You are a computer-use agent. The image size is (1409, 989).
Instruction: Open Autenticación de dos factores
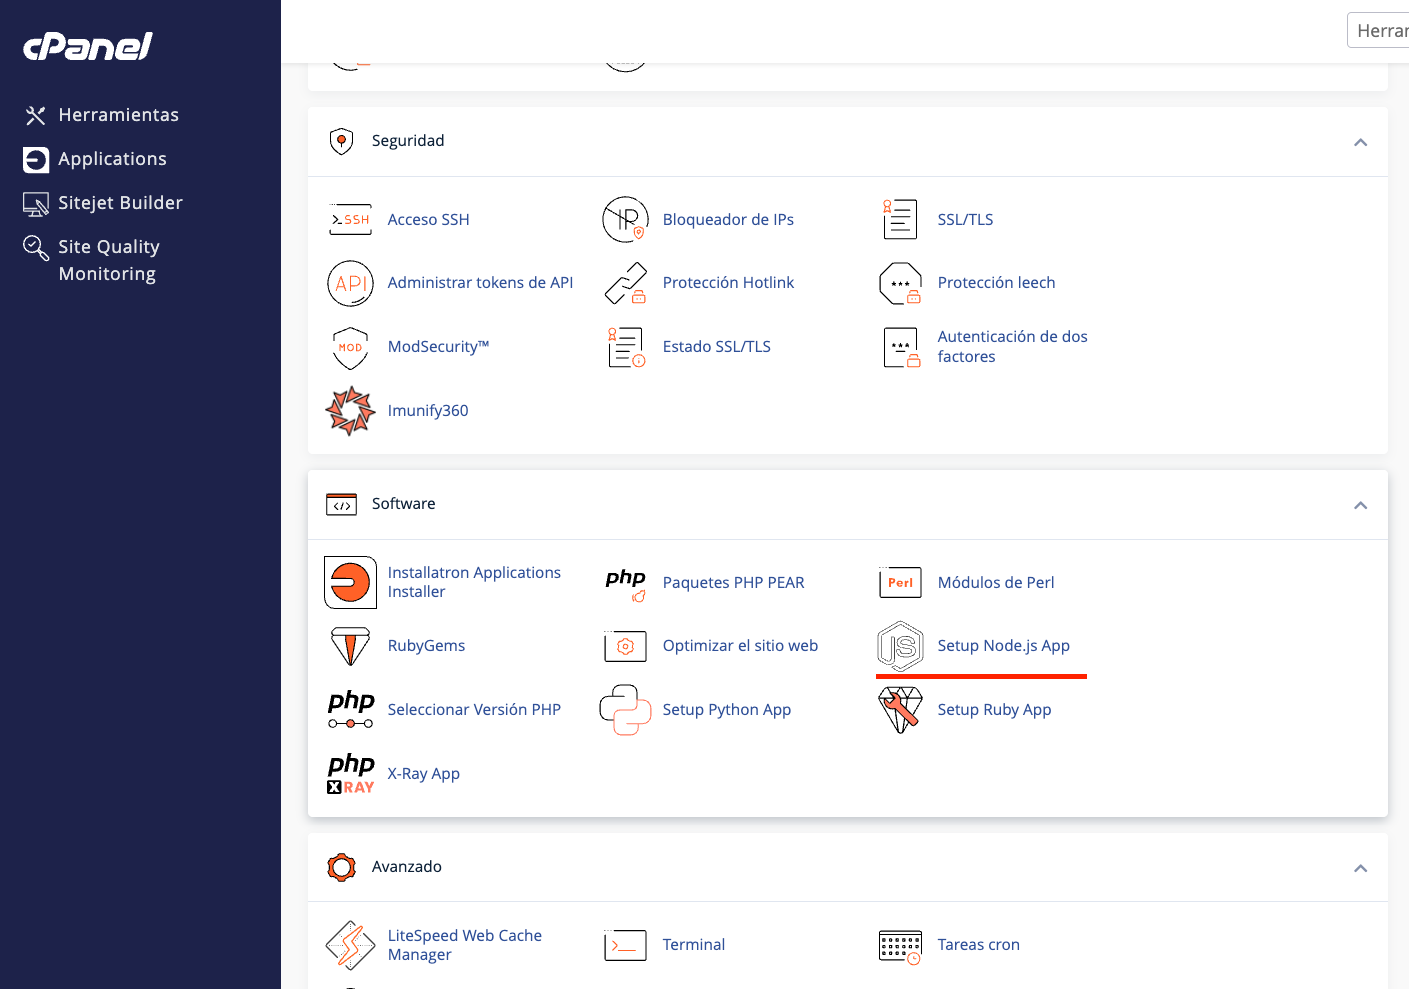pyautogui.click(x=1012, y=347)
